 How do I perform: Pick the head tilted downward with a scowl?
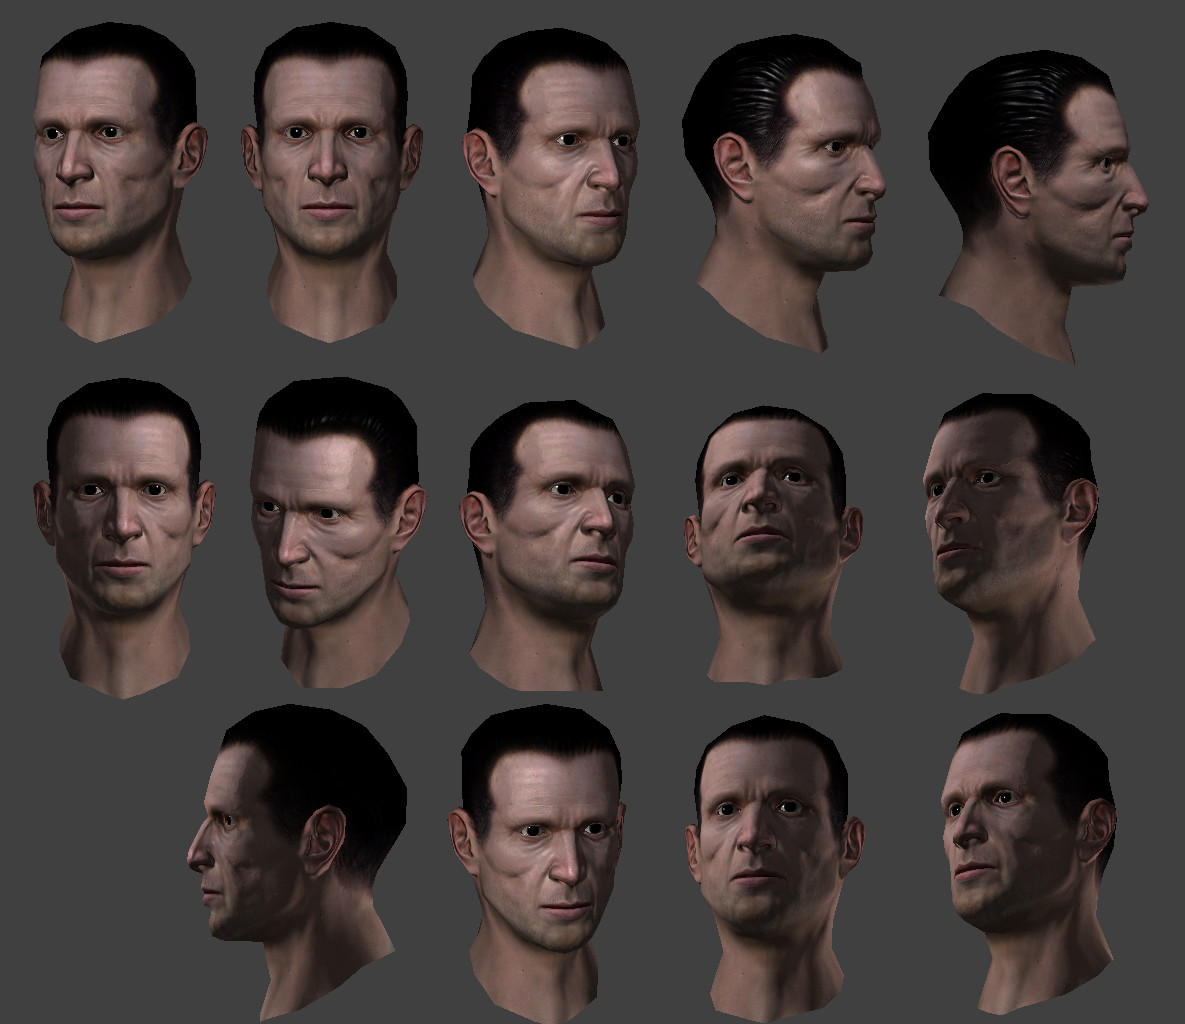tap(337, 533)
